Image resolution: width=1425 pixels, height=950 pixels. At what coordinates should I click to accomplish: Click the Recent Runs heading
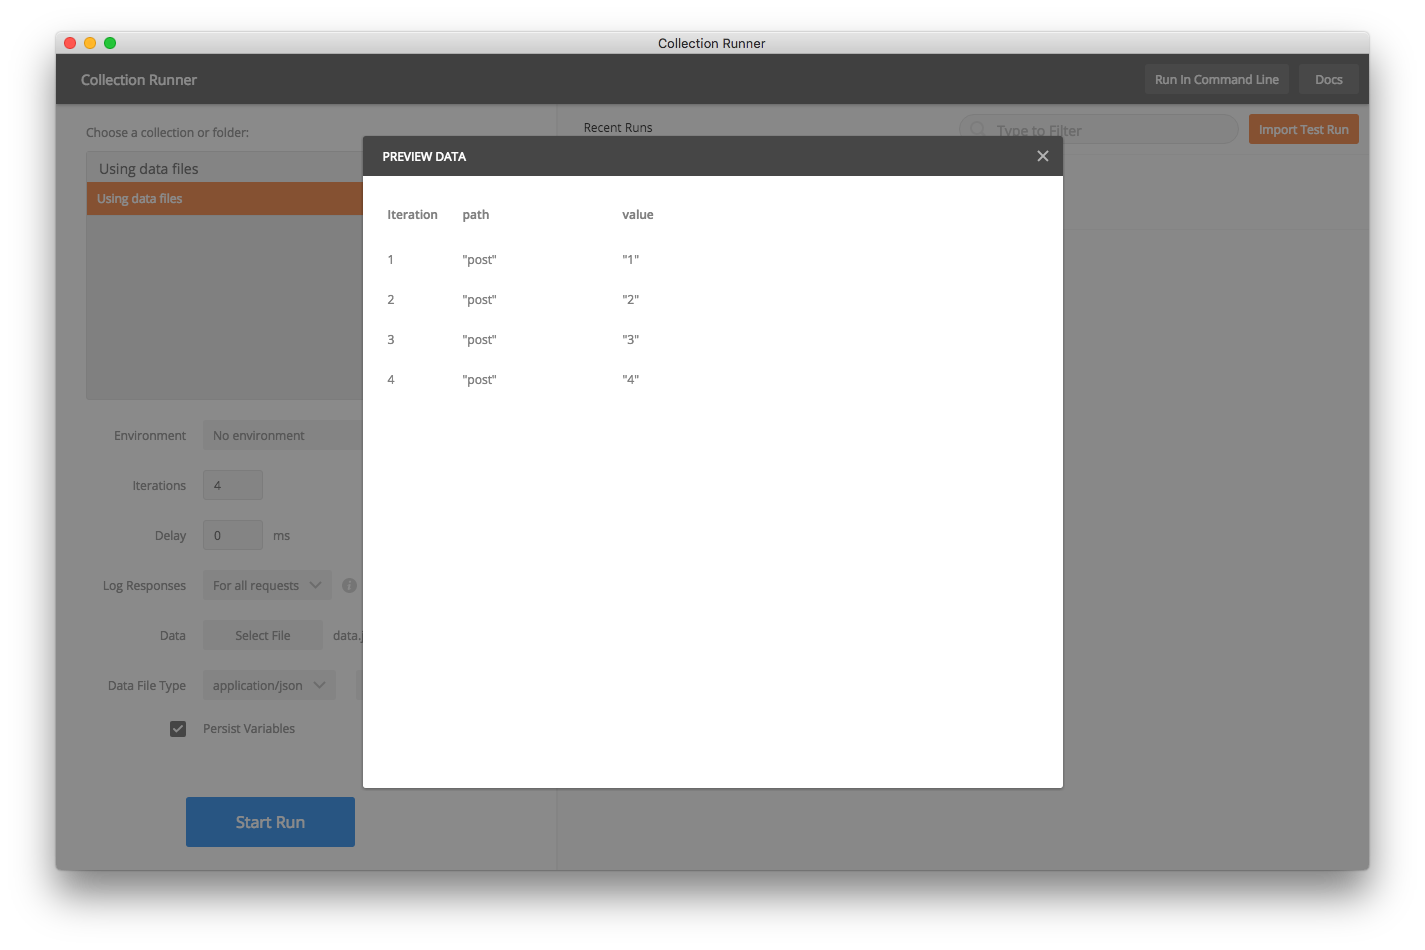point(618,128)
